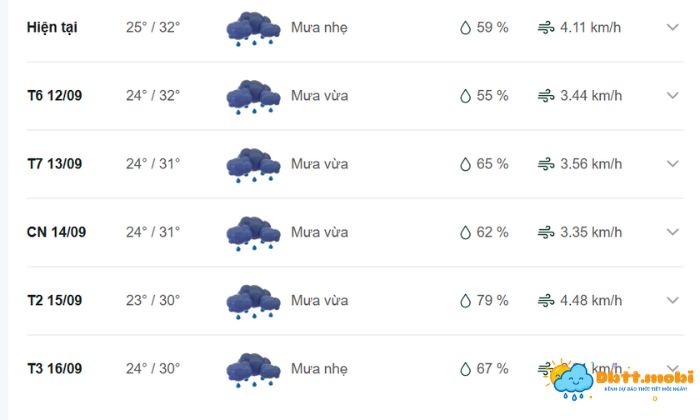The height and width of the screenshot is (420, 700).
Task: Click the wind icon beside 4.11 km/h
Action: click(546, 28)
